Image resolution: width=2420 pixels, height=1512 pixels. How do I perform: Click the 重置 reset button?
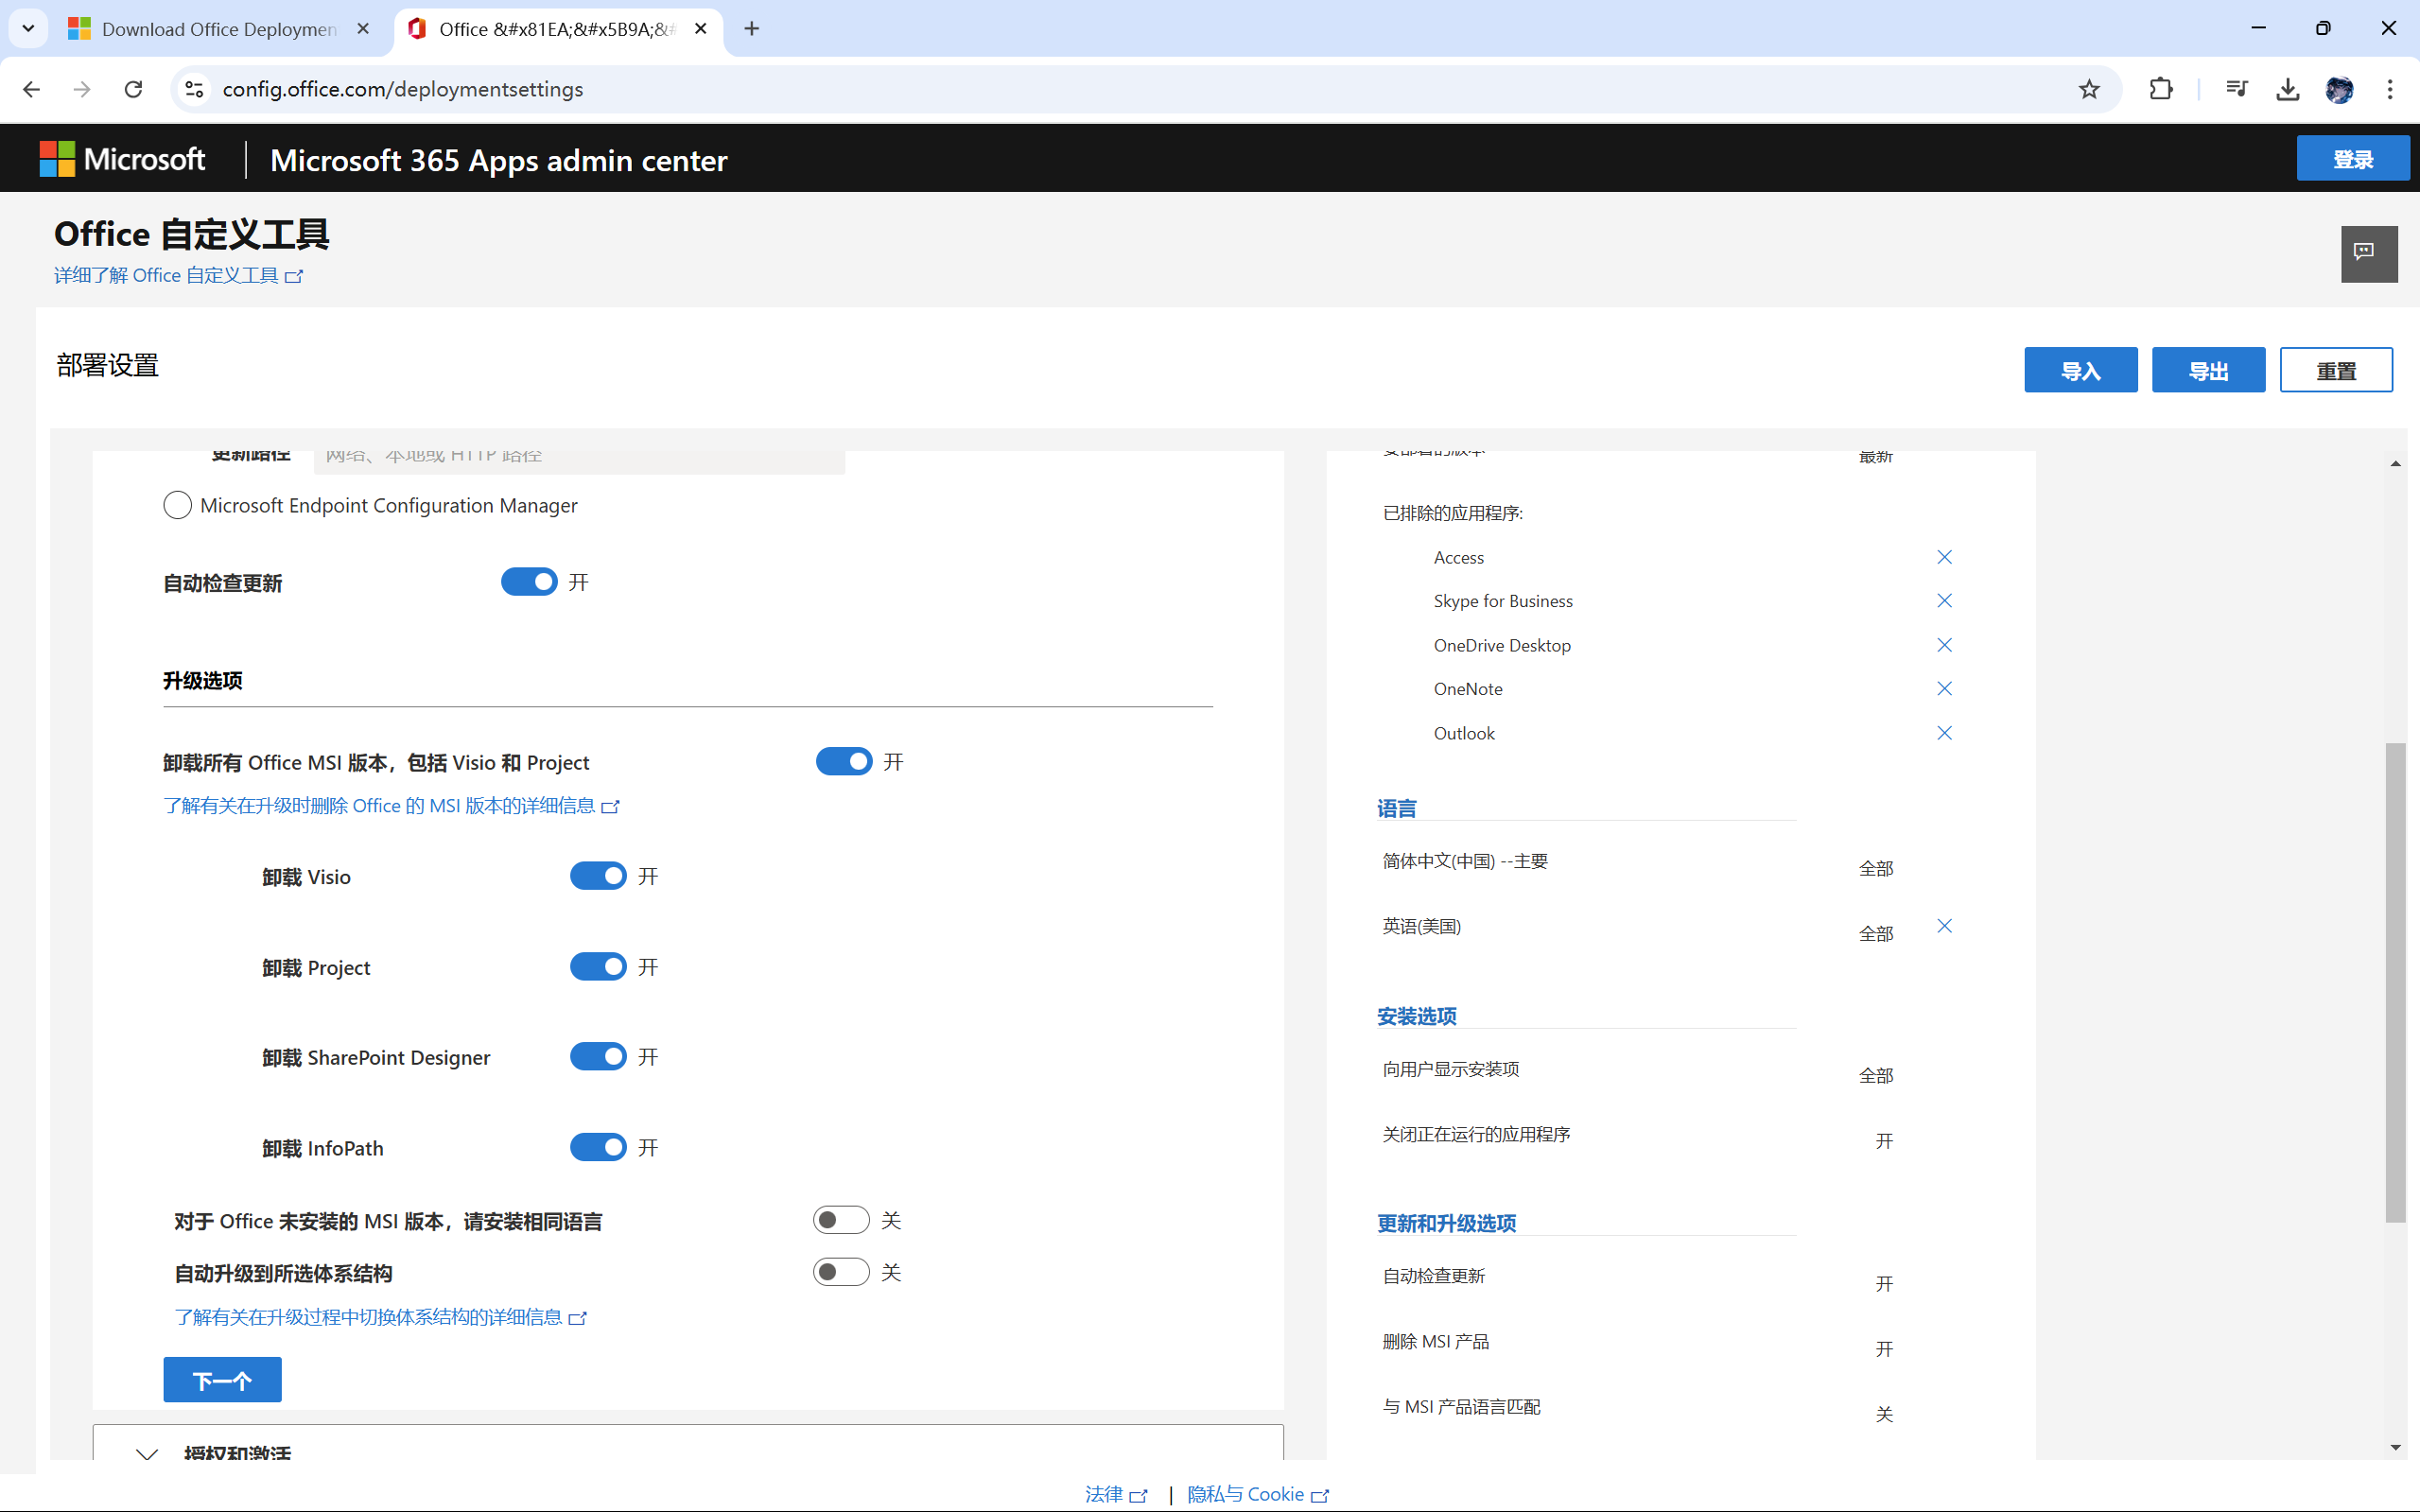click(x=2336, y=370)
